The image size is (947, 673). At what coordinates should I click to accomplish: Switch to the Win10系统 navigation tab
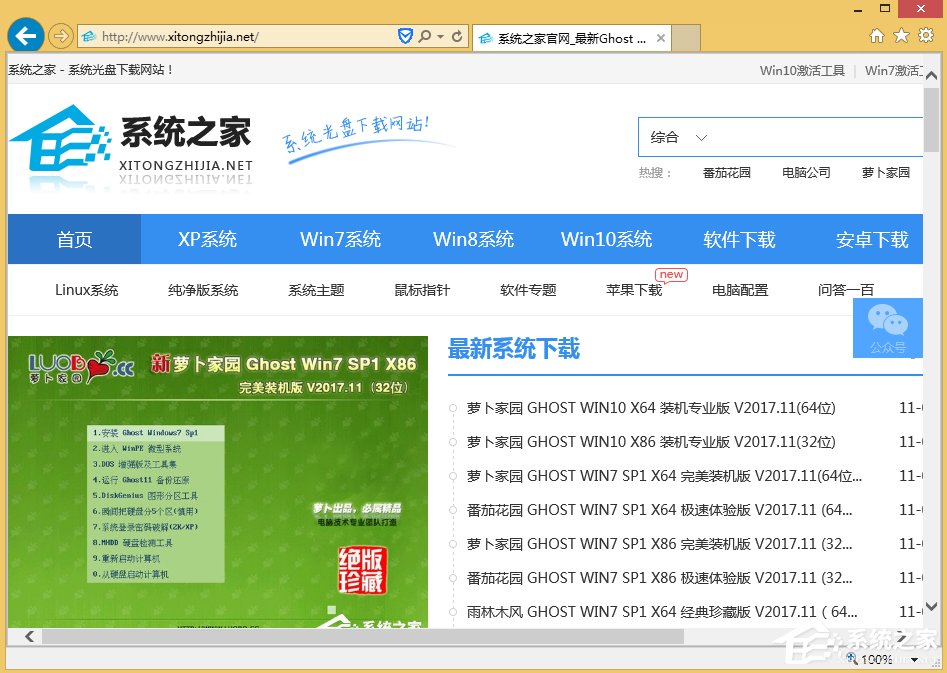(606, 239)
